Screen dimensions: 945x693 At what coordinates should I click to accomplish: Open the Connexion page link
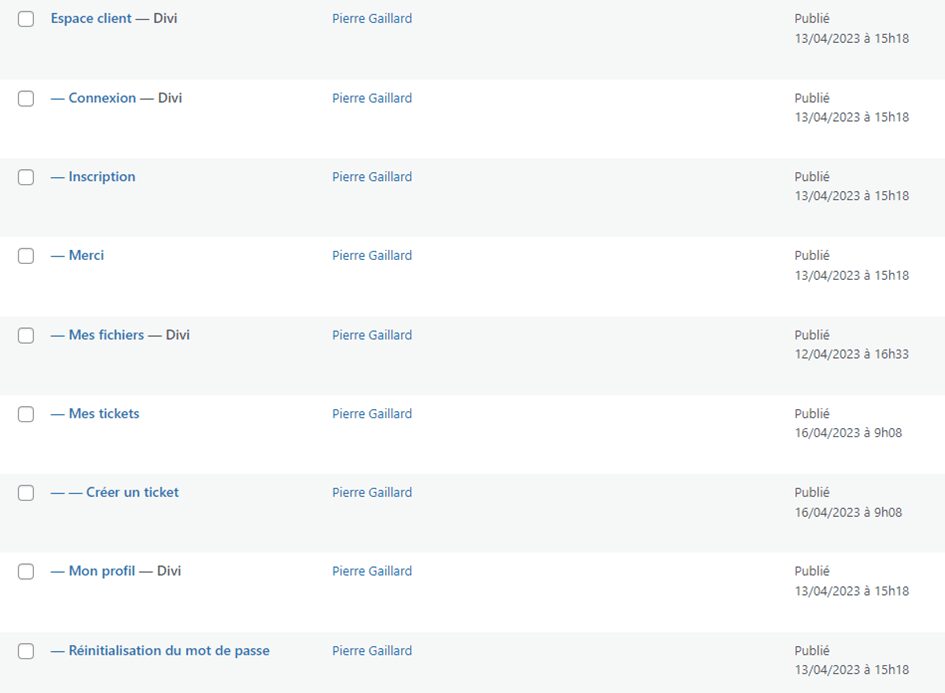(x=101, y=98)
